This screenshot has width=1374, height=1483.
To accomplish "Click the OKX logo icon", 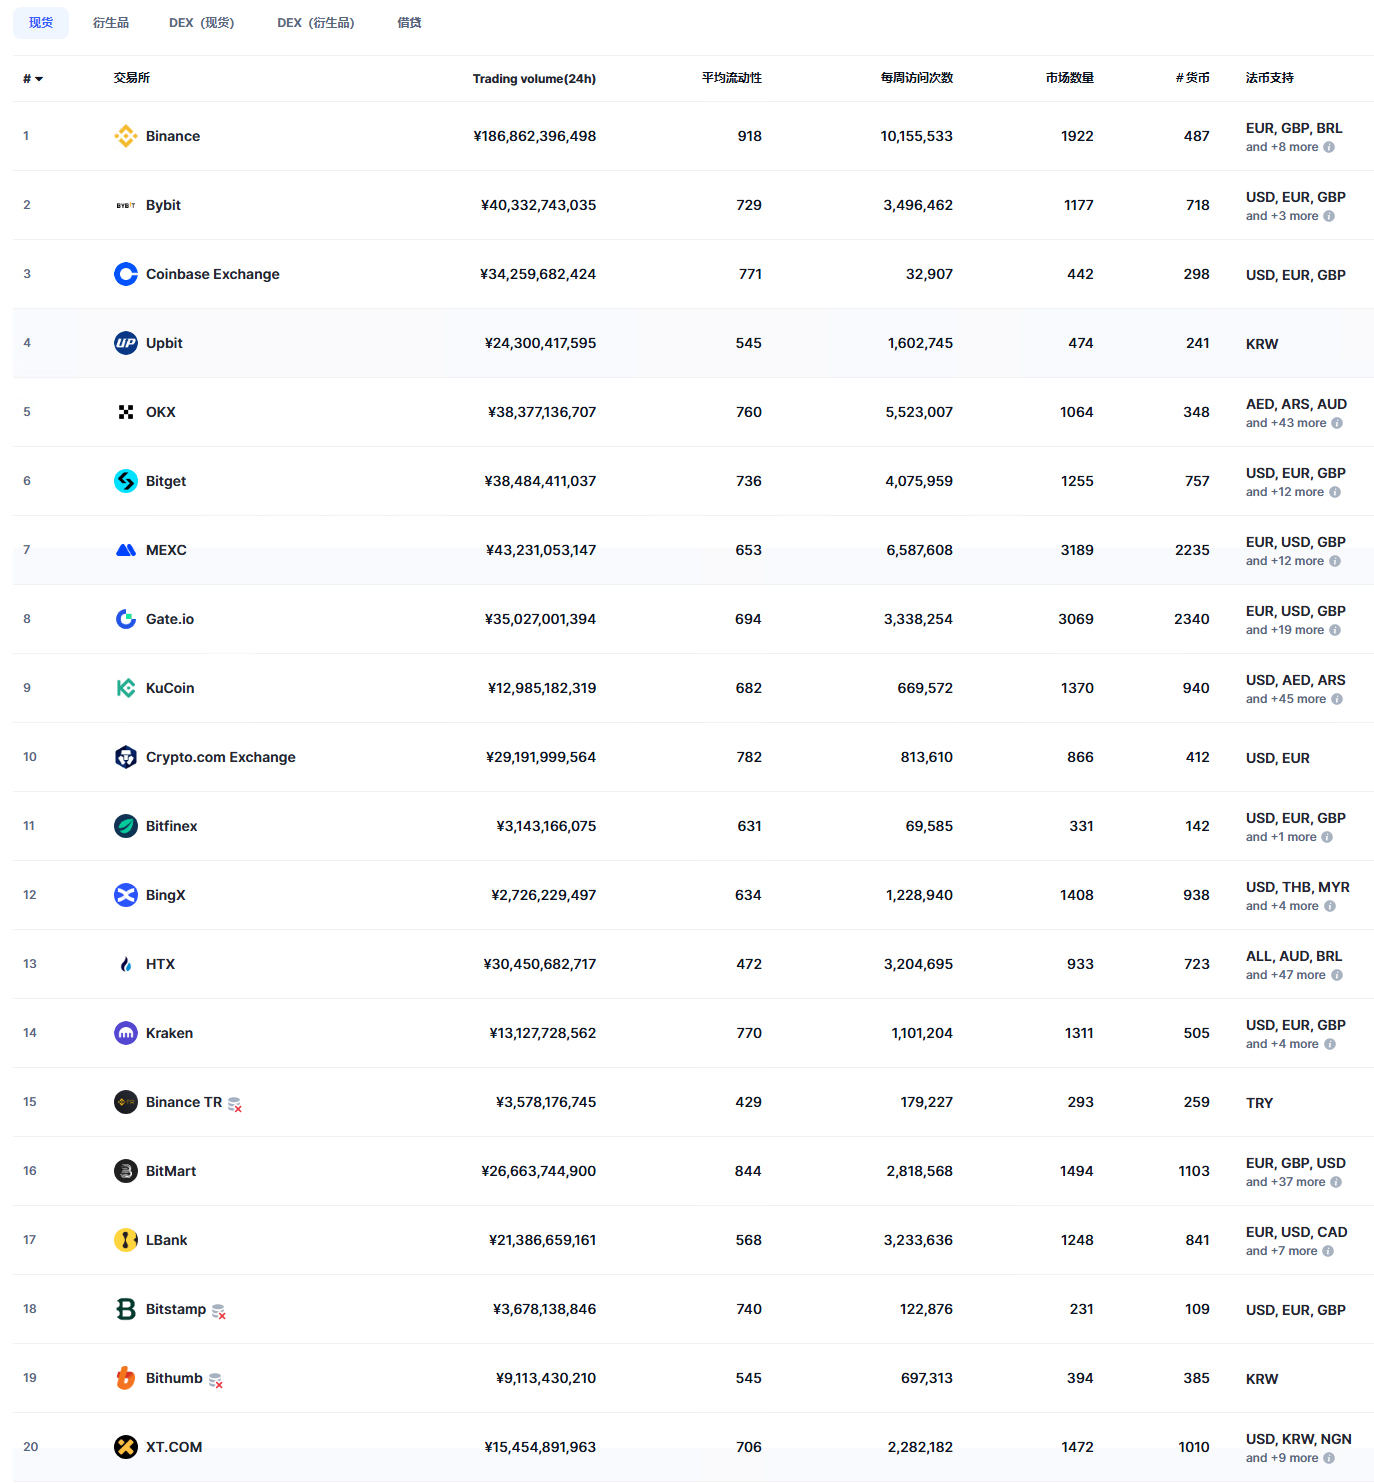I will click(126, 412).
